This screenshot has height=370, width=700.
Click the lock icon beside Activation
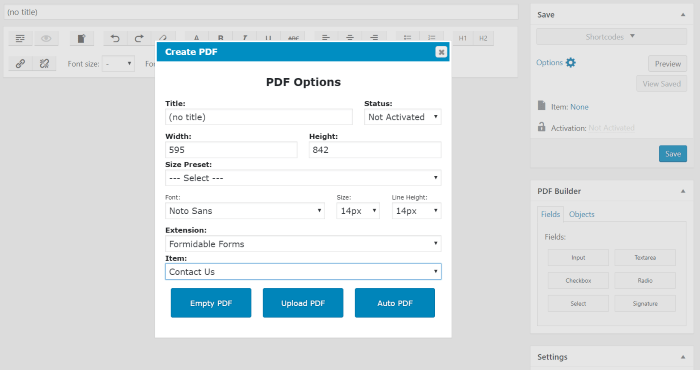tap(542, 127)
